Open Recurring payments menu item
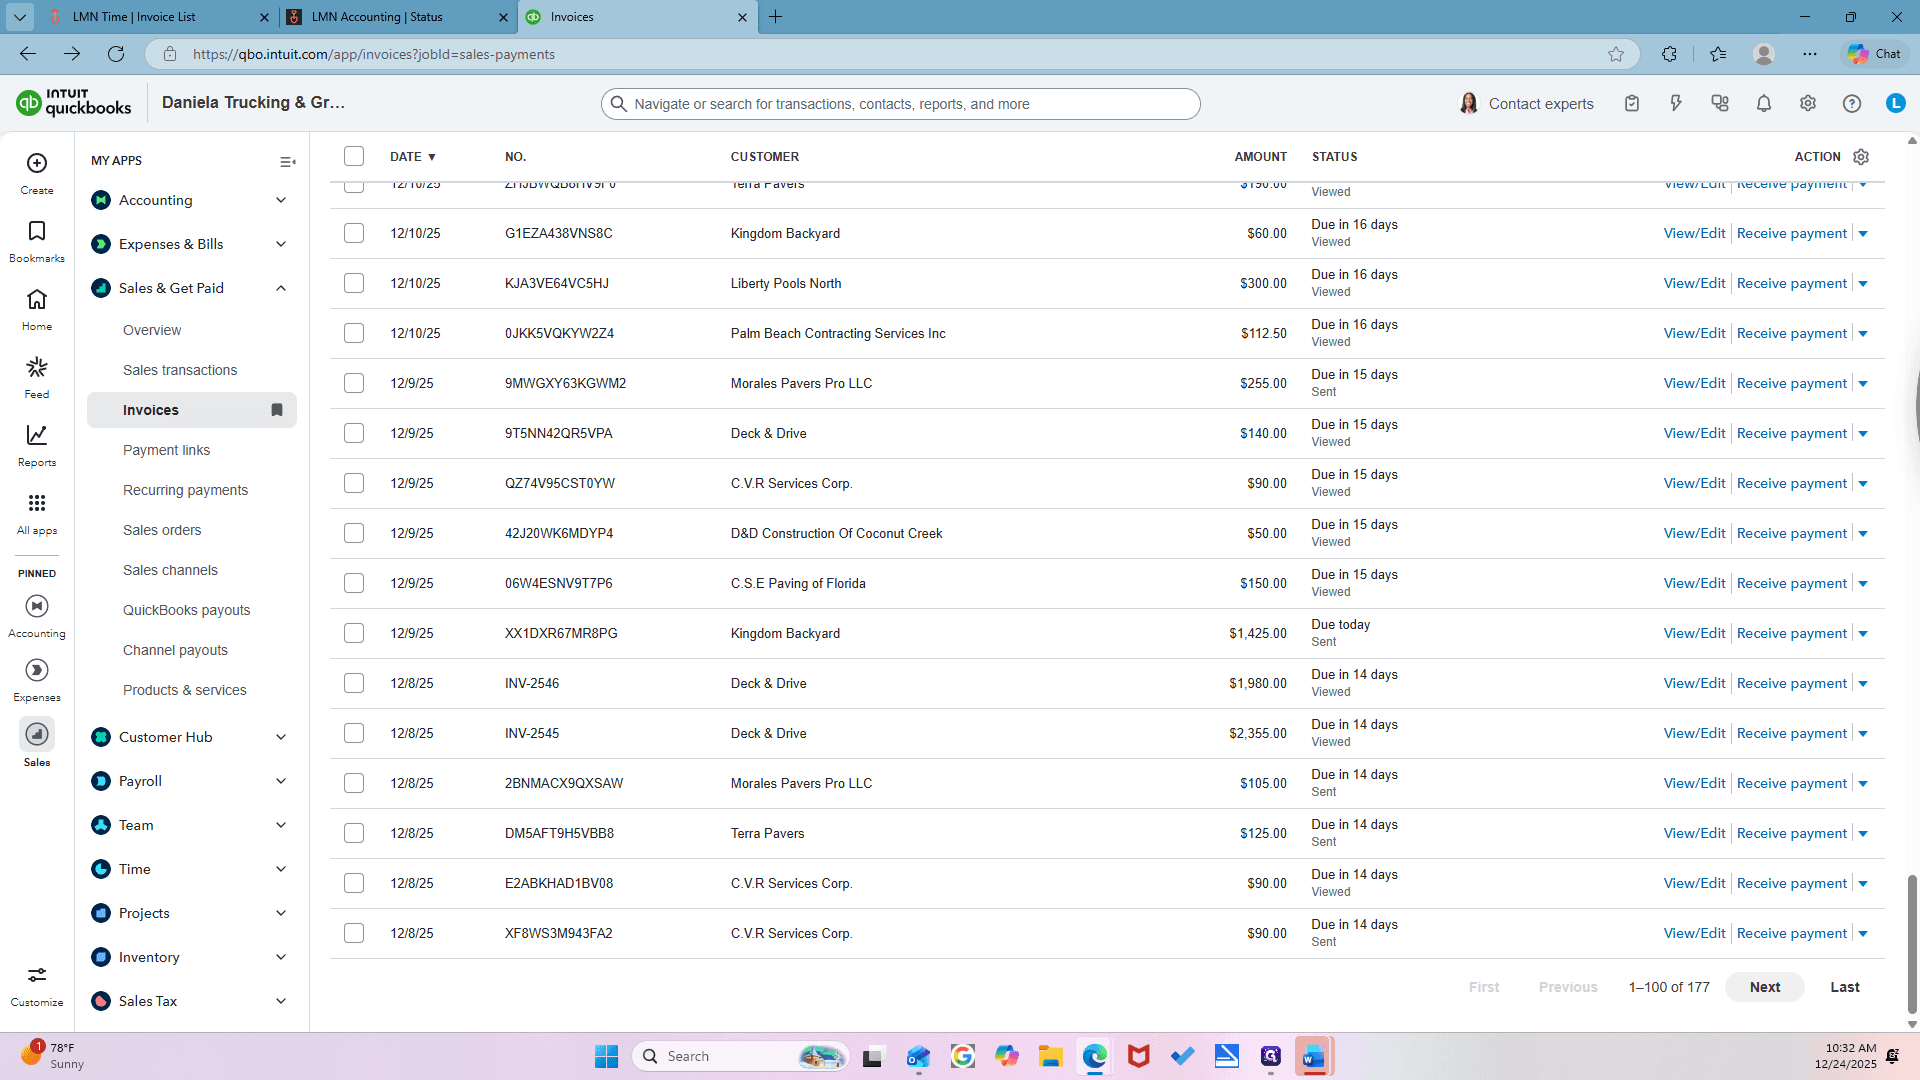The height and width of the screenshot is (1080, 1920). pyautogui.click(x=186, y=490)
